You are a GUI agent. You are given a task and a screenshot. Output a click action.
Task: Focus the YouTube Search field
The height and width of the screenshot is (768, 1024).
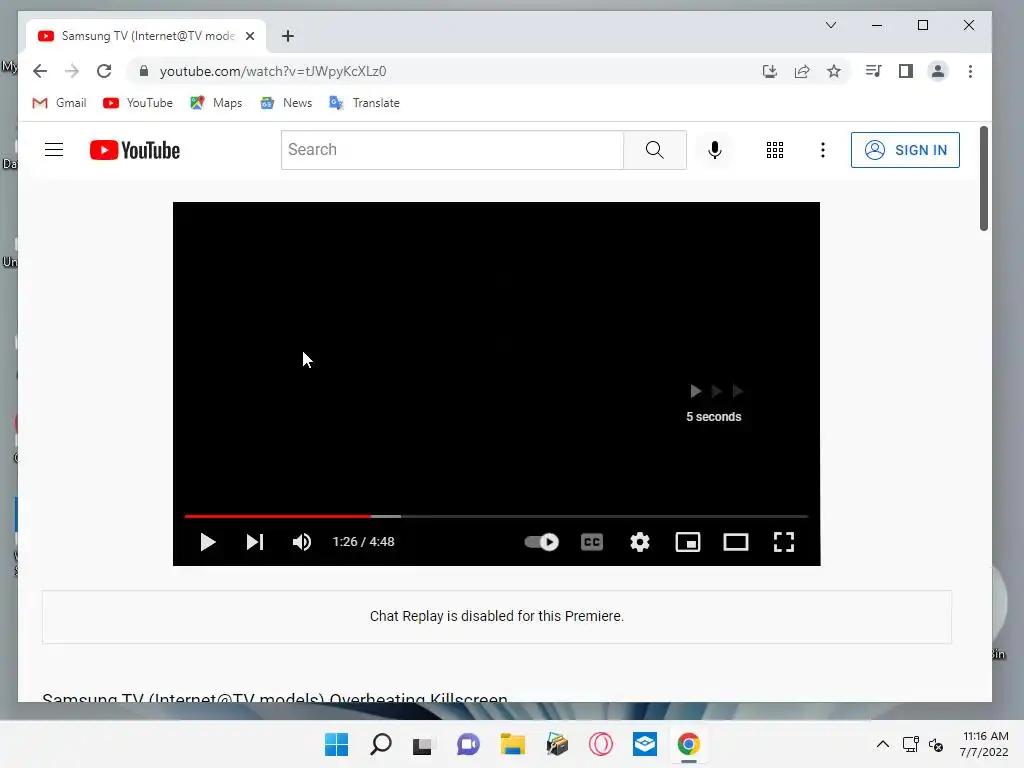[452, 150]
